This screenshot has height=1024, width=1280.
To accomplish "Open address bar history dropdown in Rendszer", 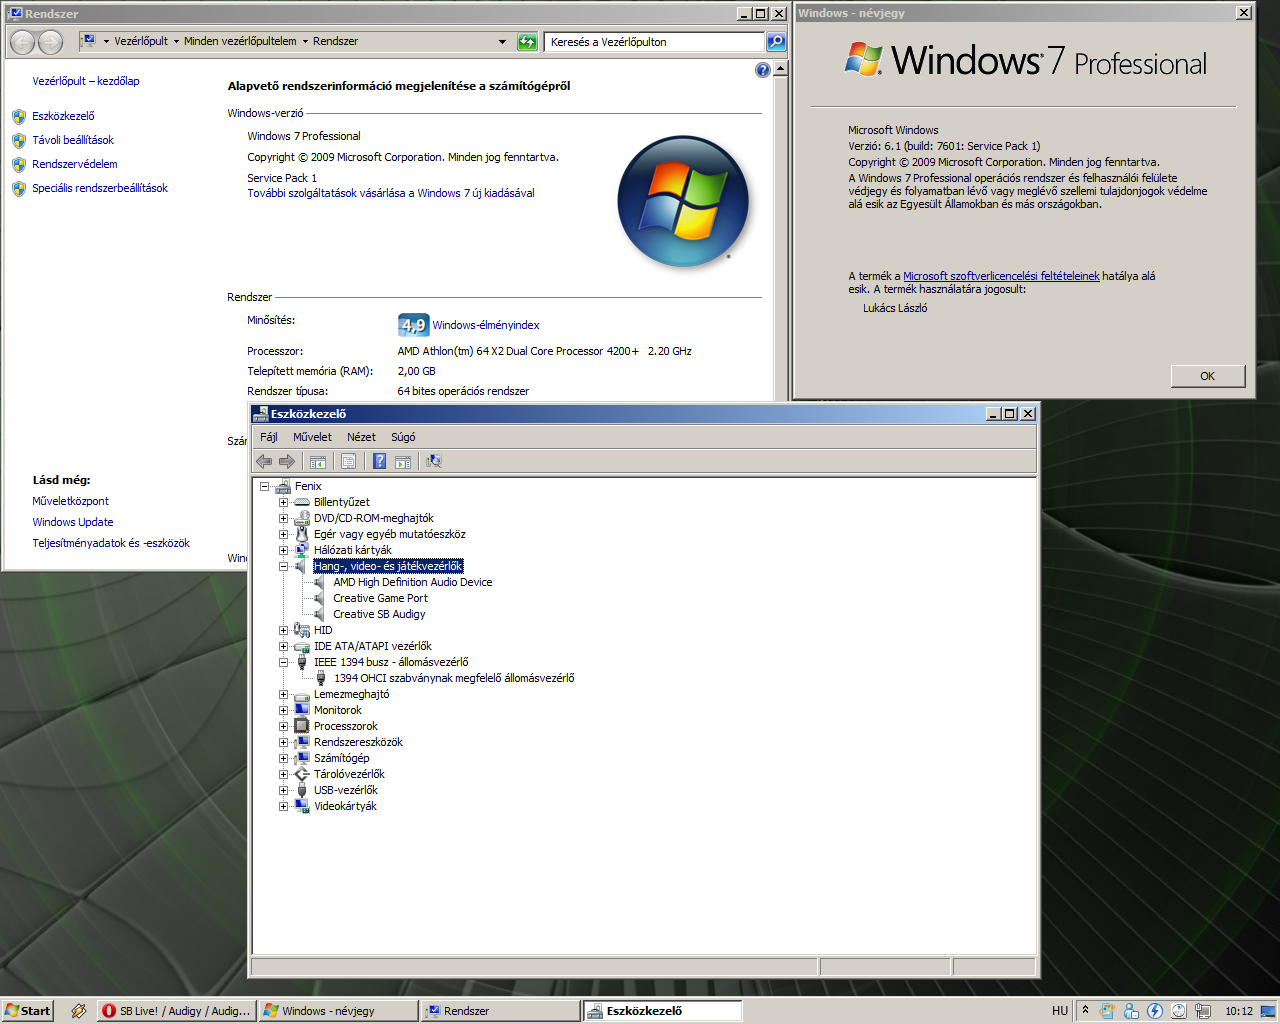I will (x=502, y=42).
